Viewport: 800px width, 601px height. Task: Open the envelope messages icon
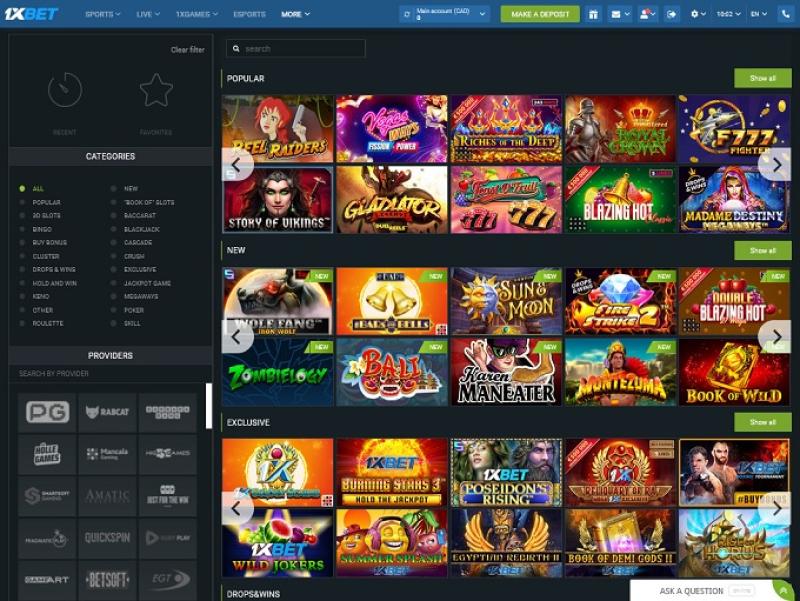(x=616, y=14)
